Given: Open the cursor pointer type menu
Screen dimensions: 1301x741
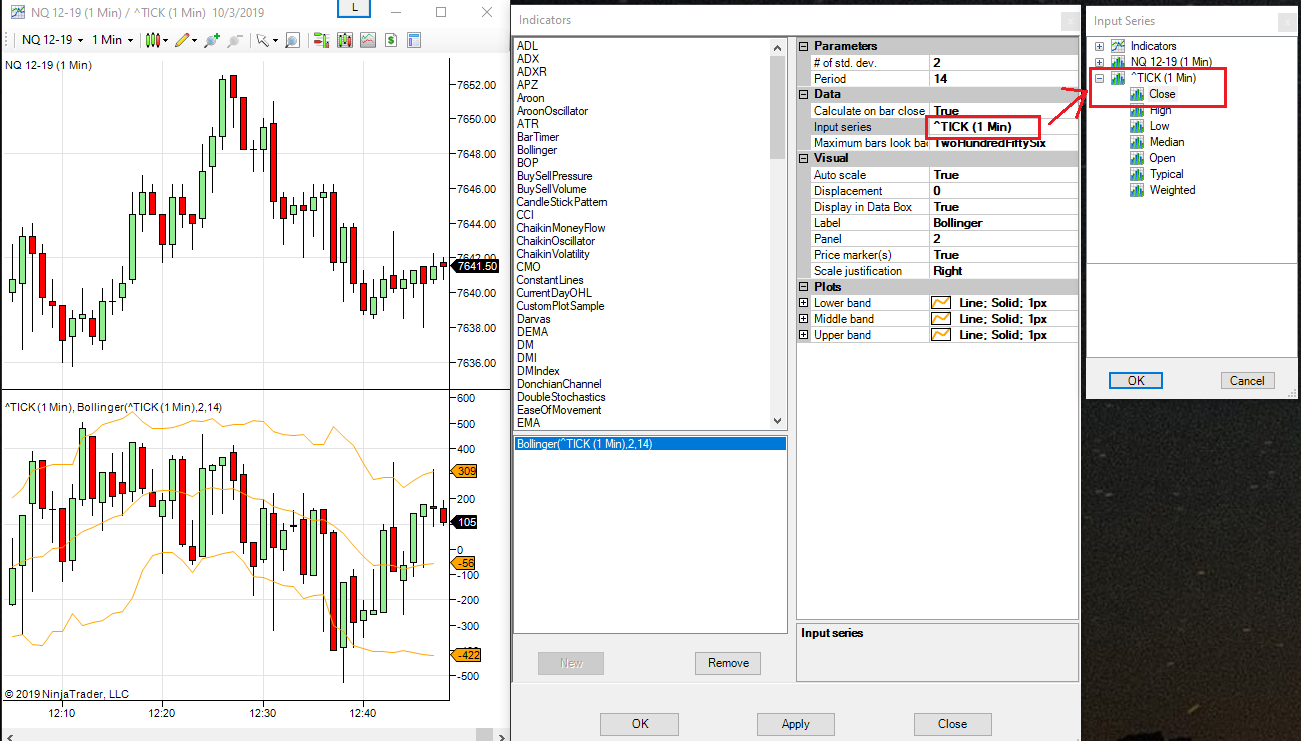Looking at the screenshot, I should pos(266,40).
